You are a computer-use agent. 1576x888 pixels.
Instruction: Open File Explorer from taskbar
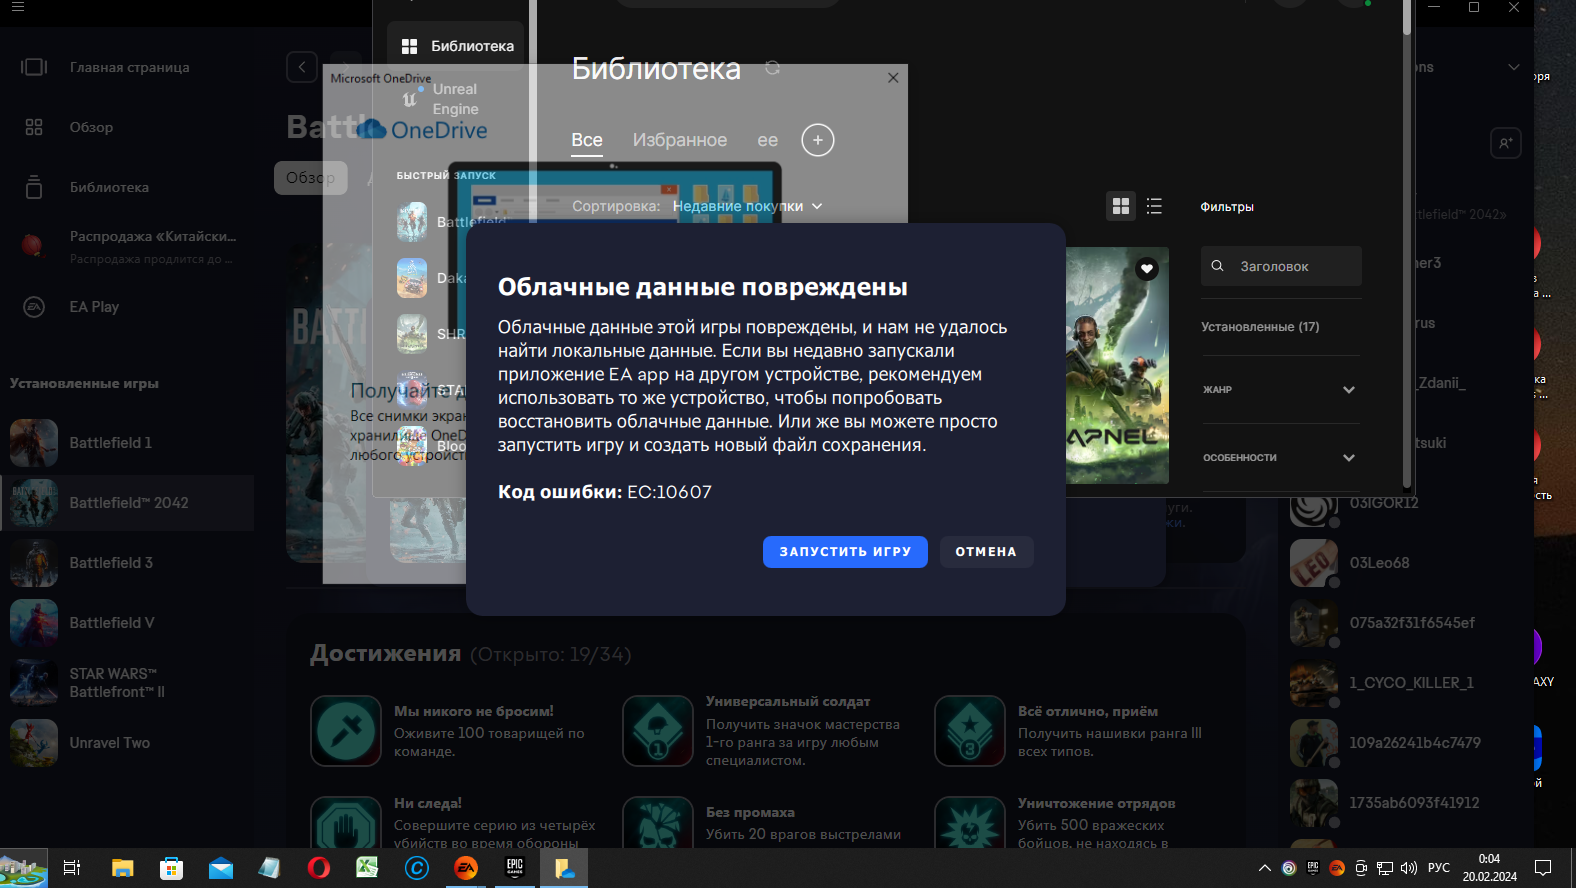[x=122, y=868]
